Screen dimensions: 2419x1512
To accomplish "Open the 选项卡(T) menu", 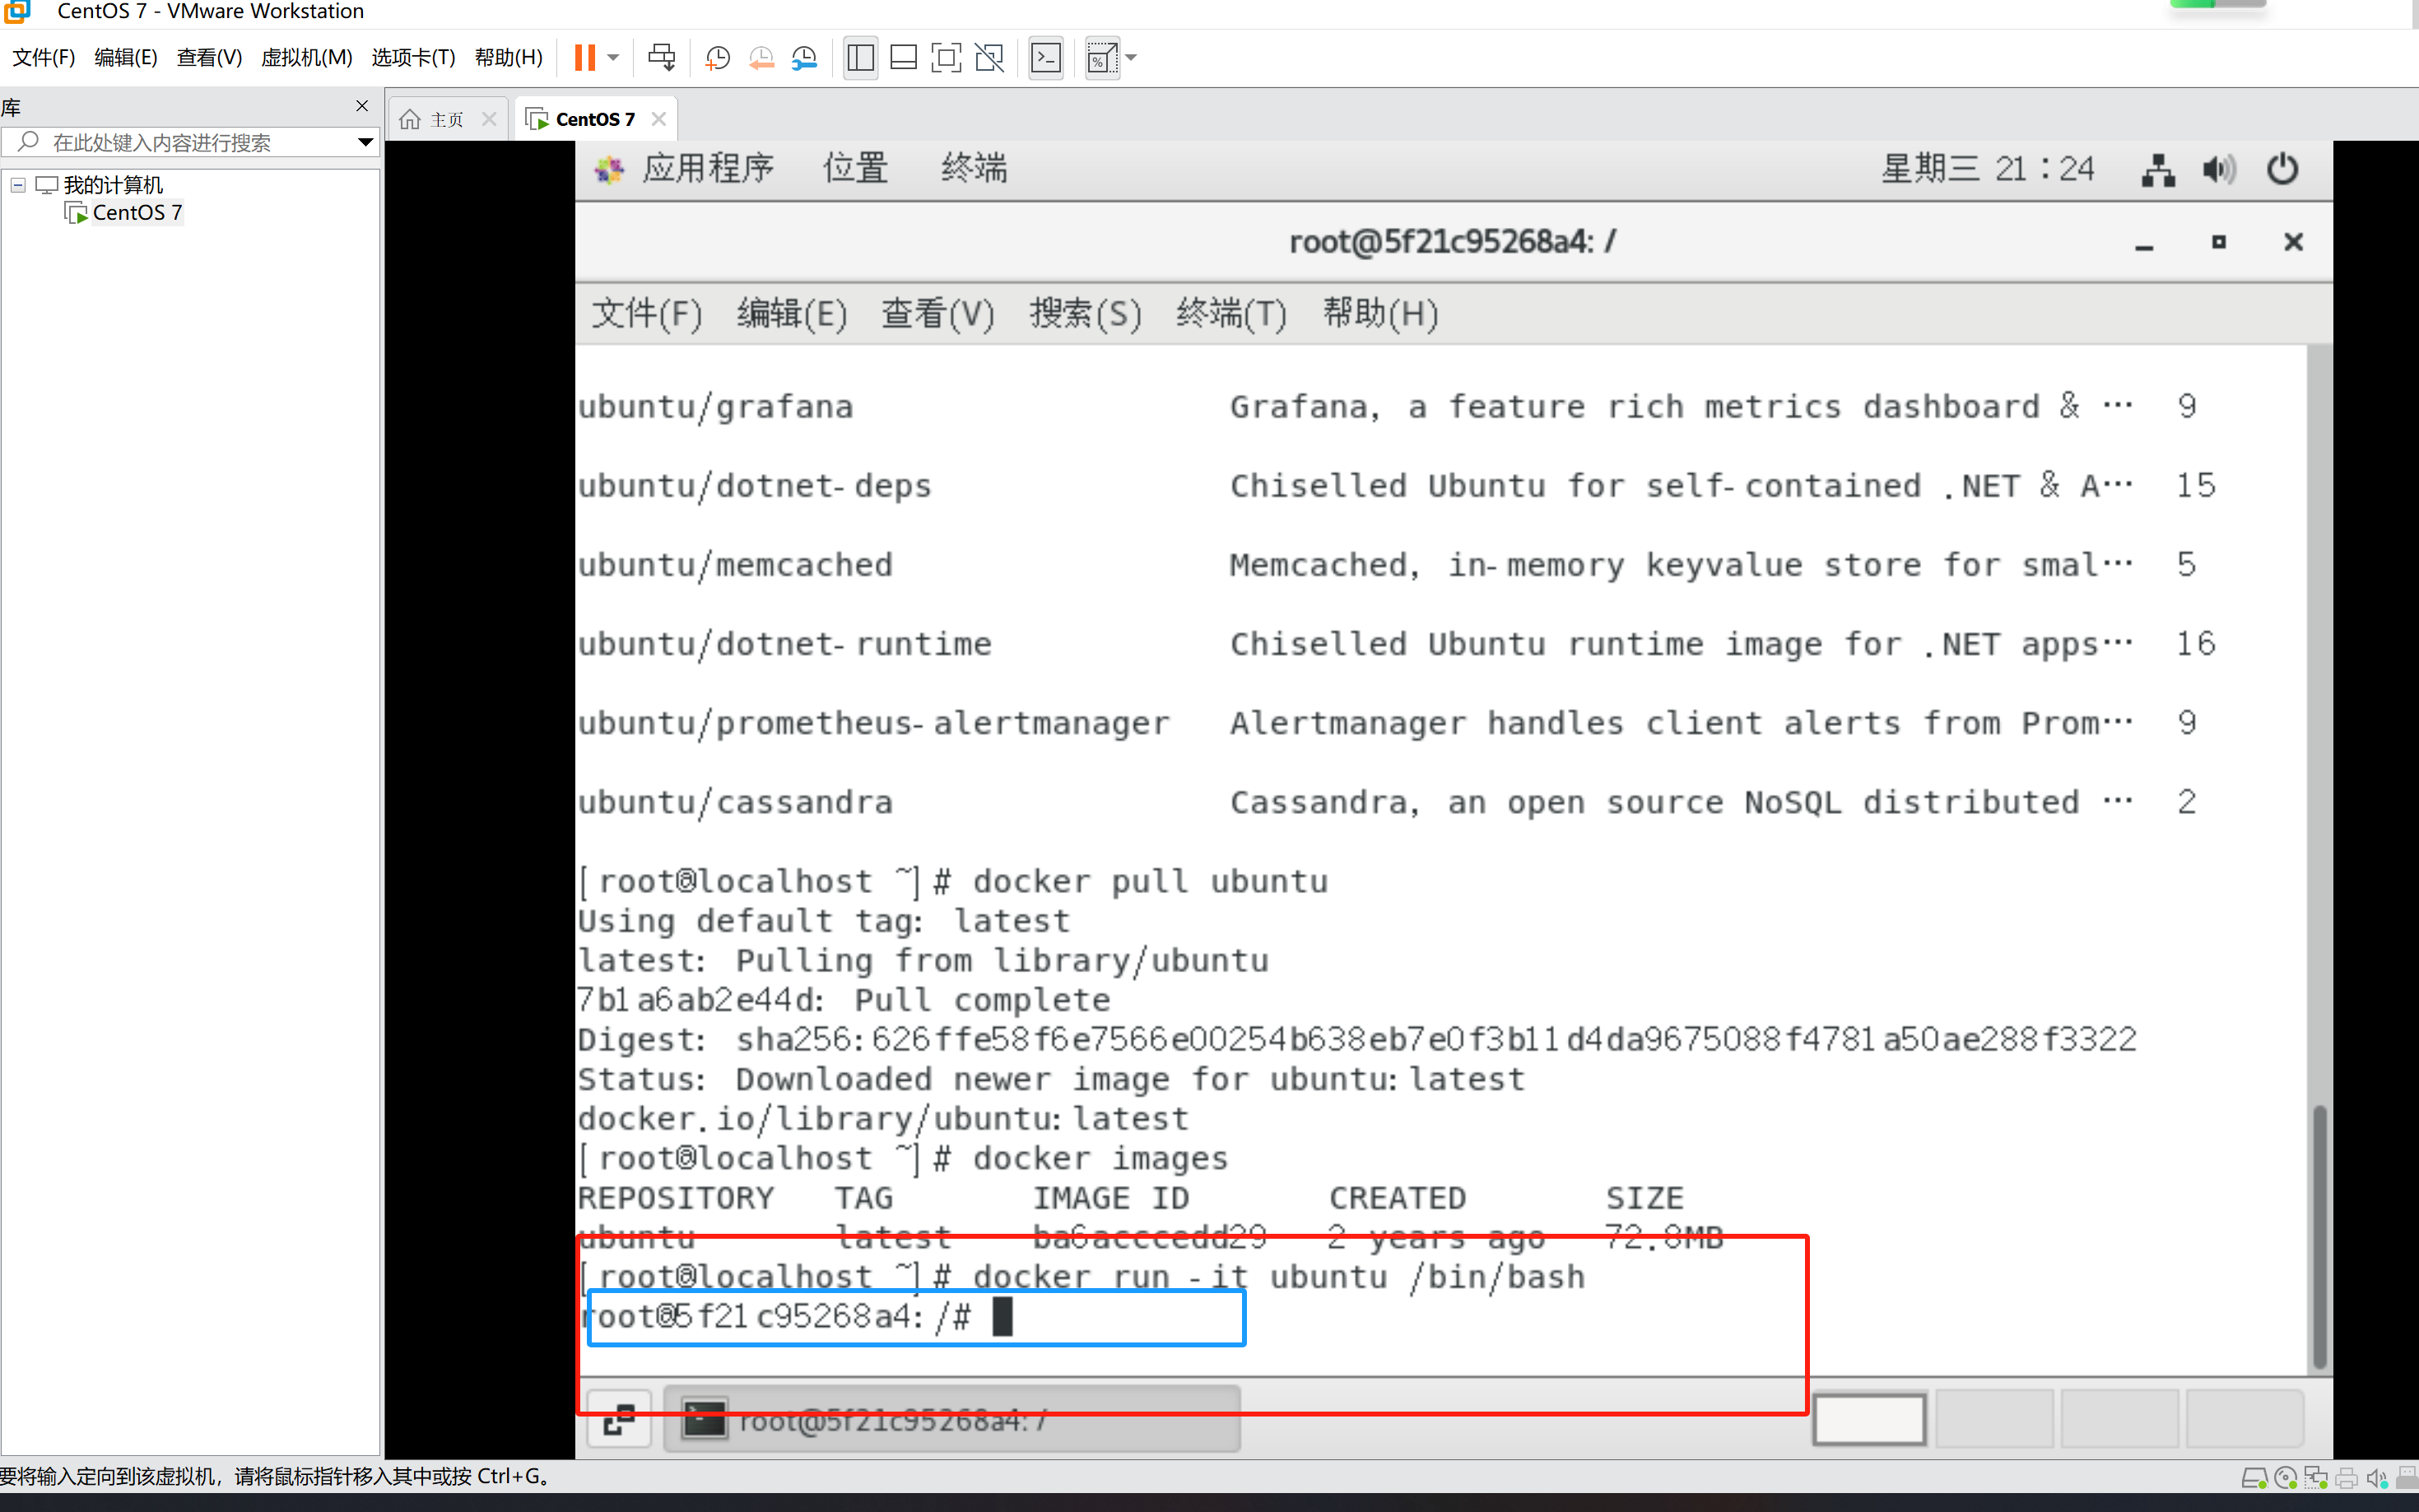I will click(x=413, y=57).
